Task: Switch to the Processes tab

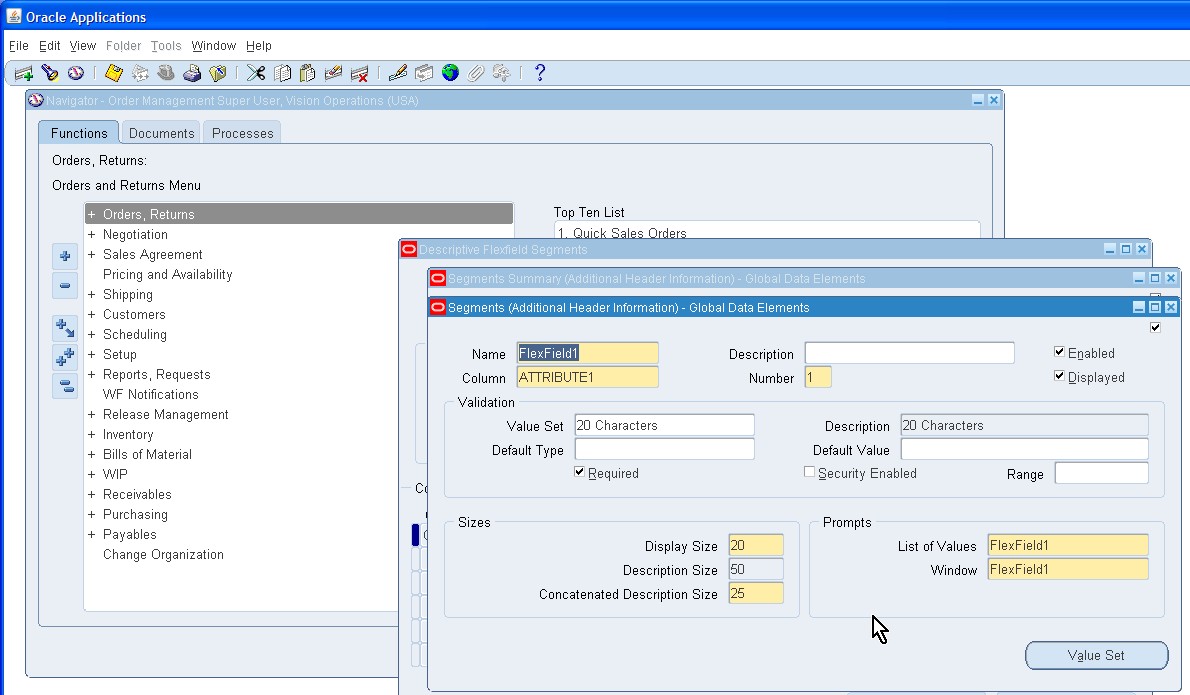Action: (x=242, y=133)
